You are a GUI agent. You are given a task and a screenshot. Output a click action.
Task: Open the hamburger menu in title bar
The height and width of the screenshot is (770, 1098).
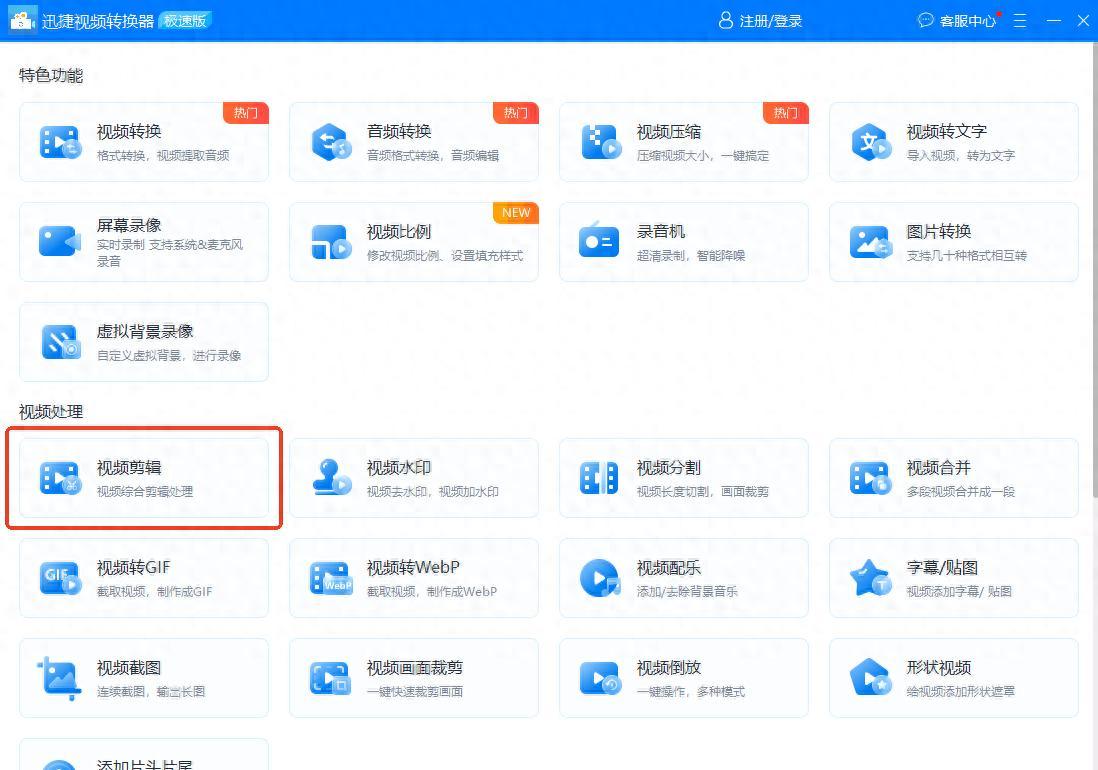click(x=1020, y=20)
